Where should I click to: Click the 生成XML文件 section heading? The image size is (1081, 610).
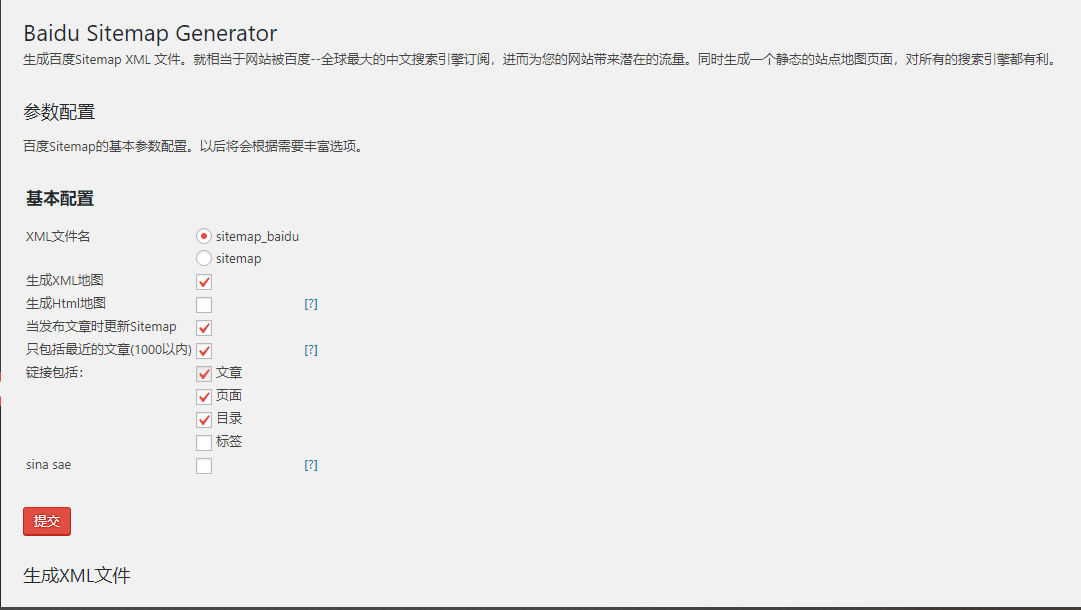click(x=77, y=576)
